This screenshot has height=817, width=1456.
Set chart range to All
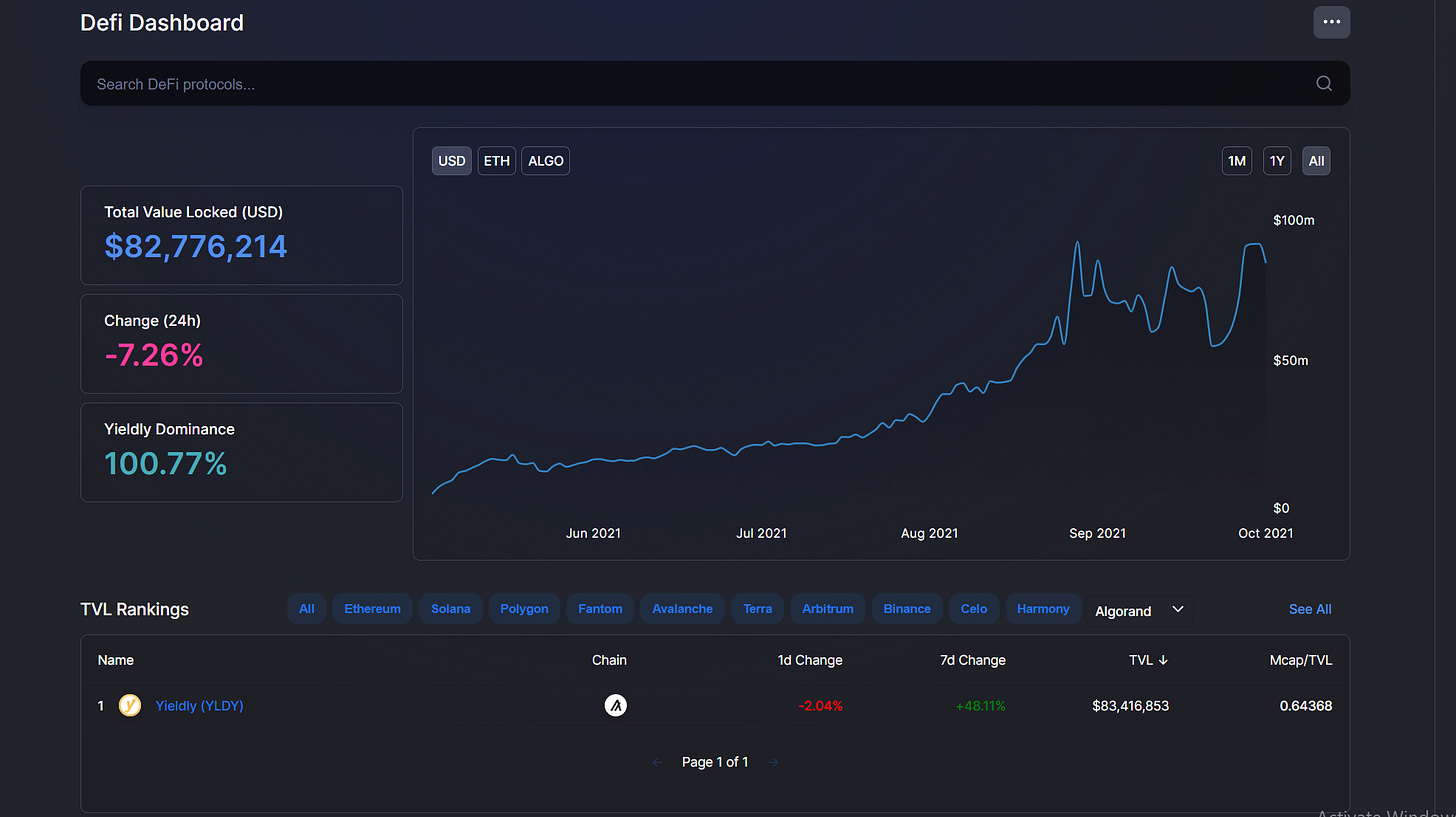1316,161
